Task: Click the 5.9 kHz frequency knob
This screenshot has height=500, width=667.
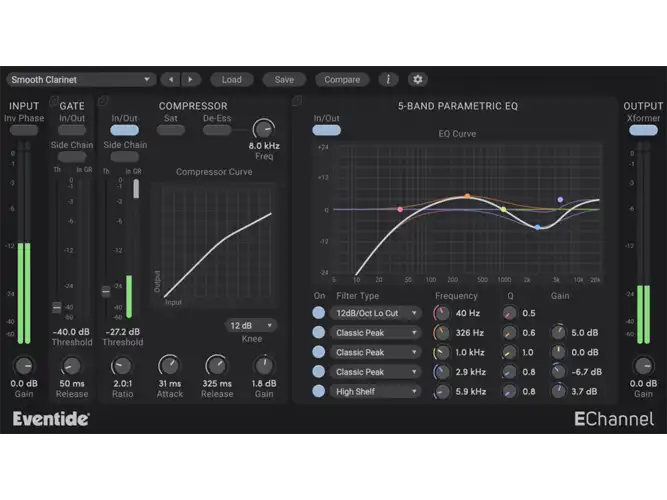Action: pos(442,391)
